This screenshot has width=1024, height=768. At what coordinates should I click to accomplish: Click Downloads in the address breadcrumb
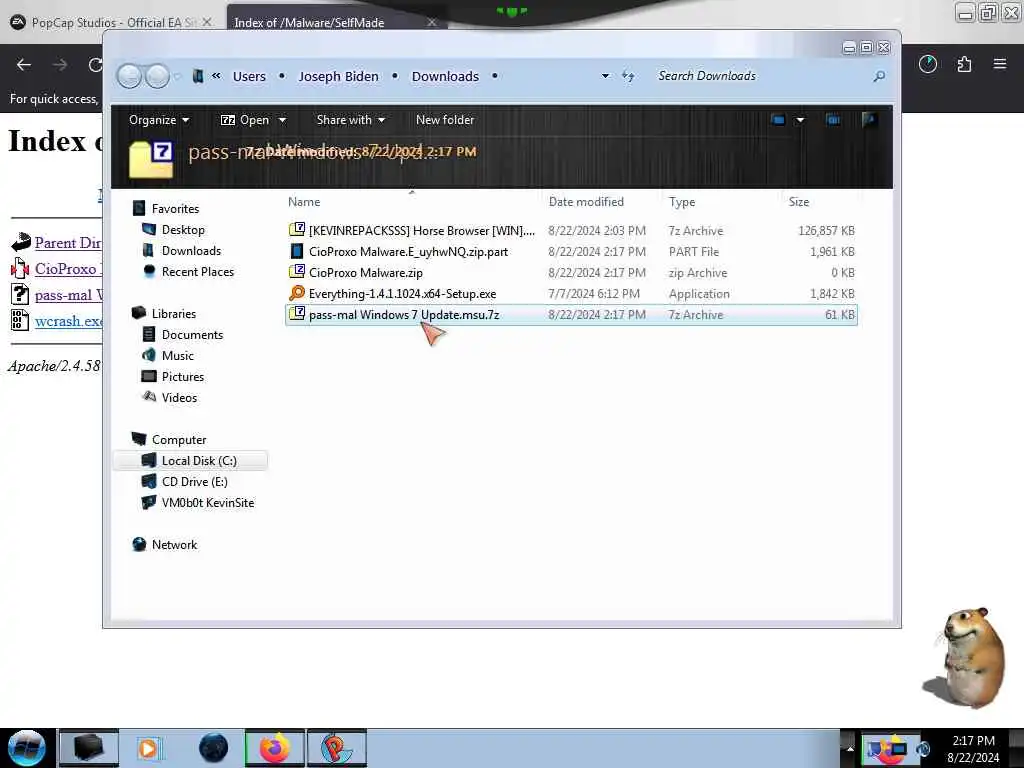445,76
